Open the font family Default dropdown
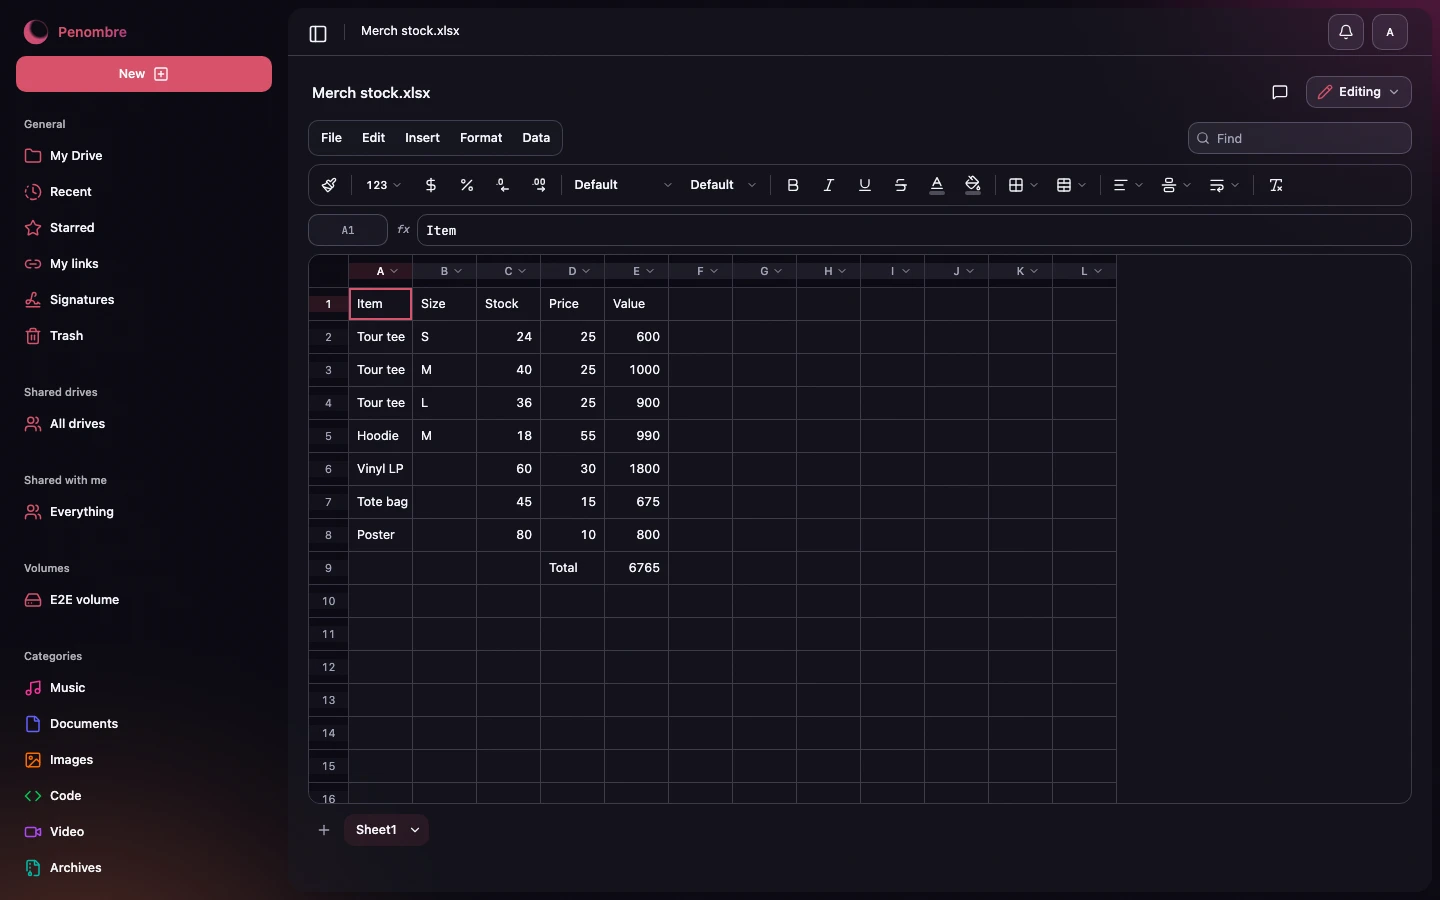1440x900 pixels. point(622,185)
